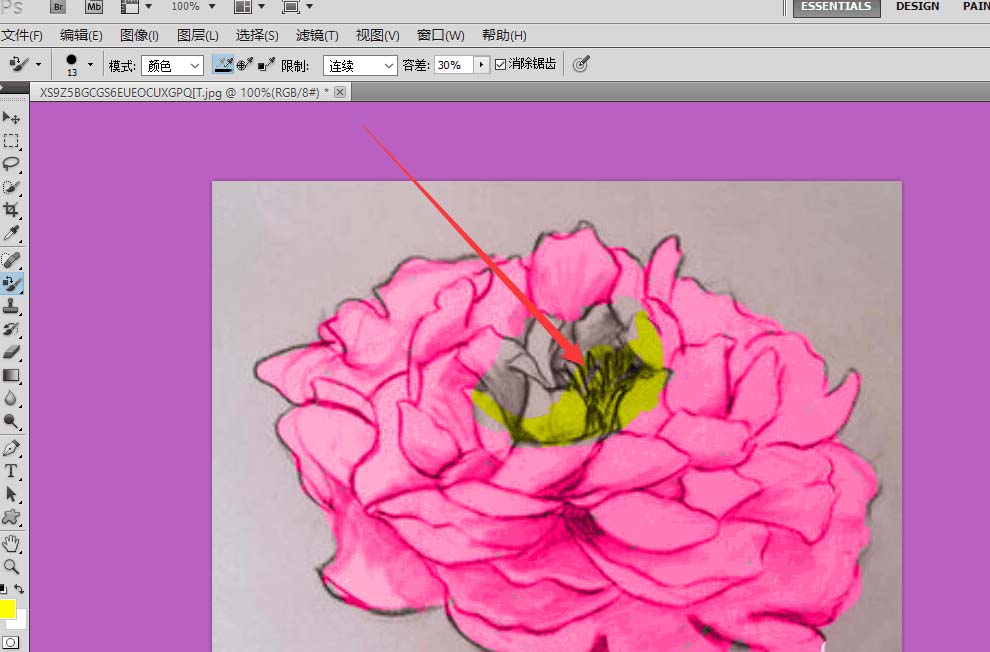Screen dimensions: 990x652
Task: Switch to the ESSENTIALS workspace
Action: (x=836, y=7)
